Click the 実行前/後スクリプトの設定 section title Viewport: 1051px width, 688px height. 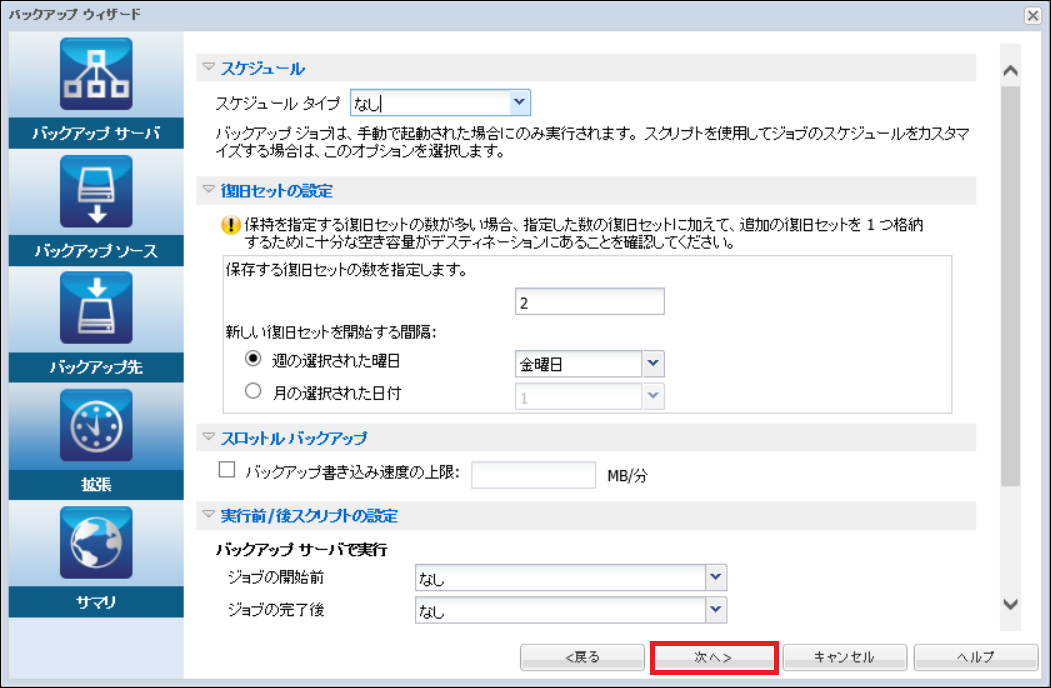(x=309, y=516)
